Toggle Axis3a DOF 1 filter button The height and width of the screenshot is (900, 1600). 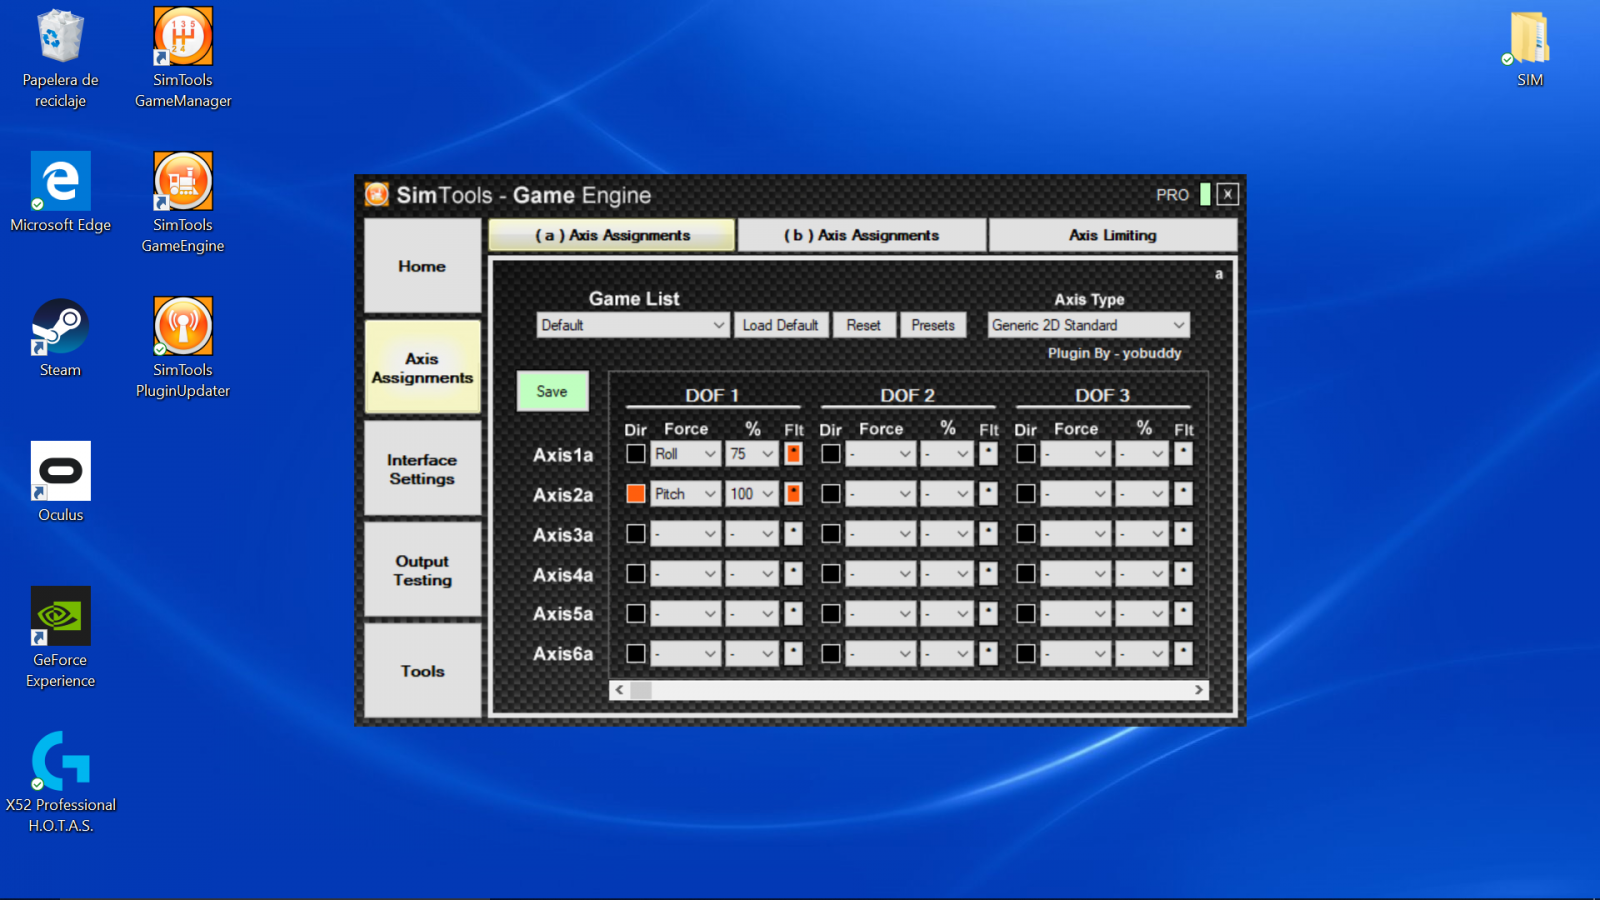(793, 534)
